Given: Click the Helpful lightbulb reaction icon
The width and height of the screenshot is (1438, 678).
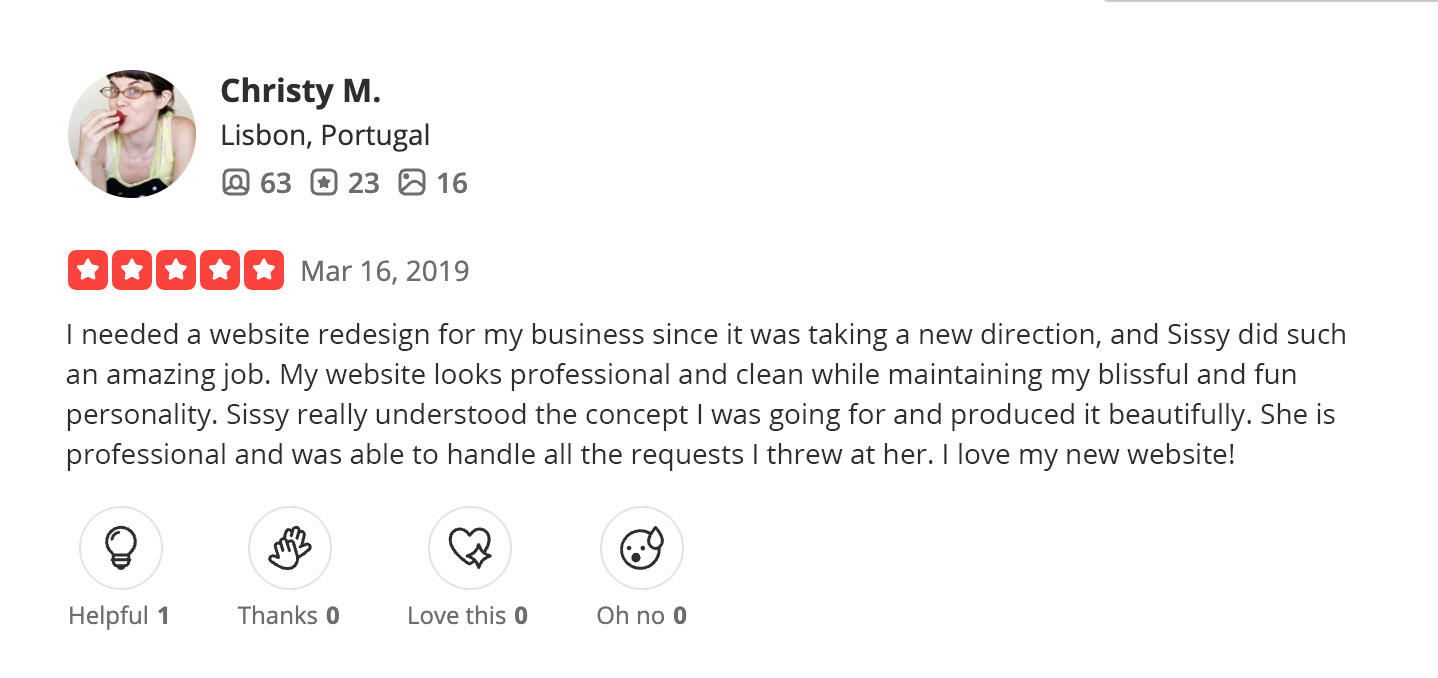Looking at the screenshot, I should click(120, 548).
